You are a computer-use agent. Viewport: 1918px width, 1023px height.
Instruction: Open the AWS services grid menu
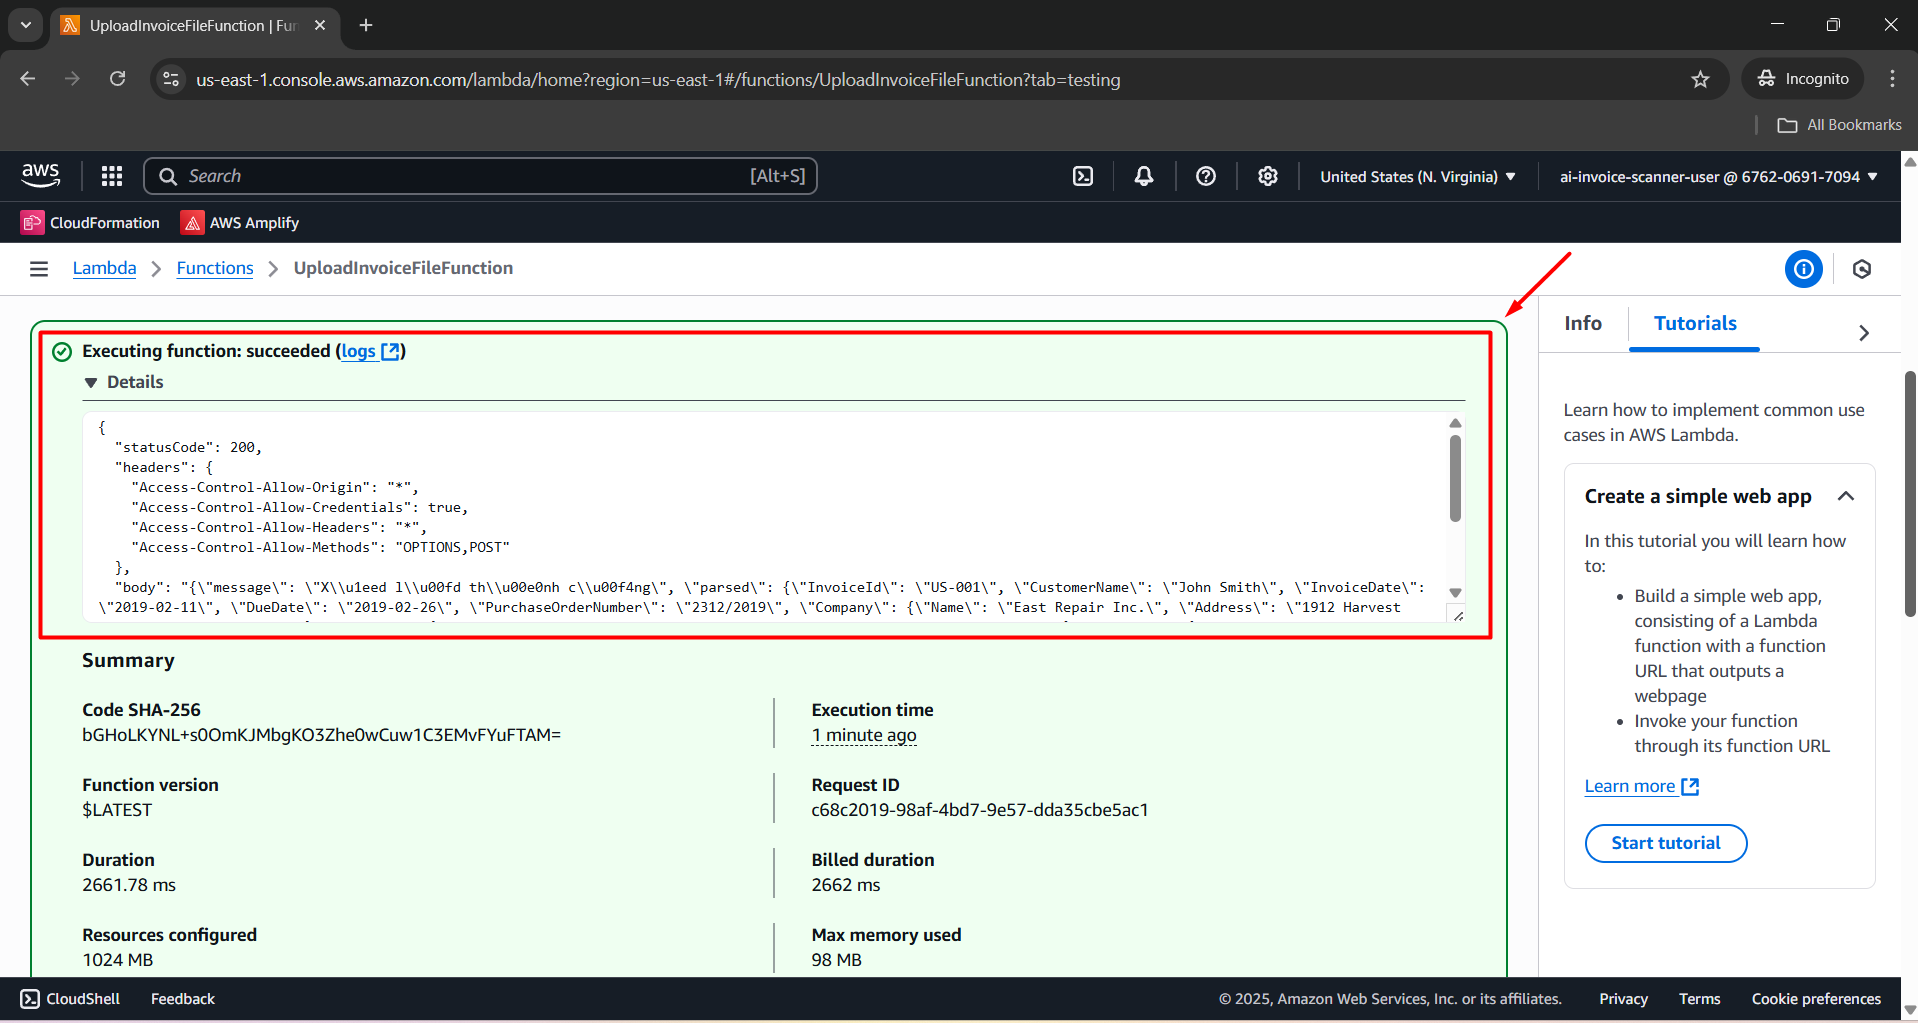(x=112, y=176)
